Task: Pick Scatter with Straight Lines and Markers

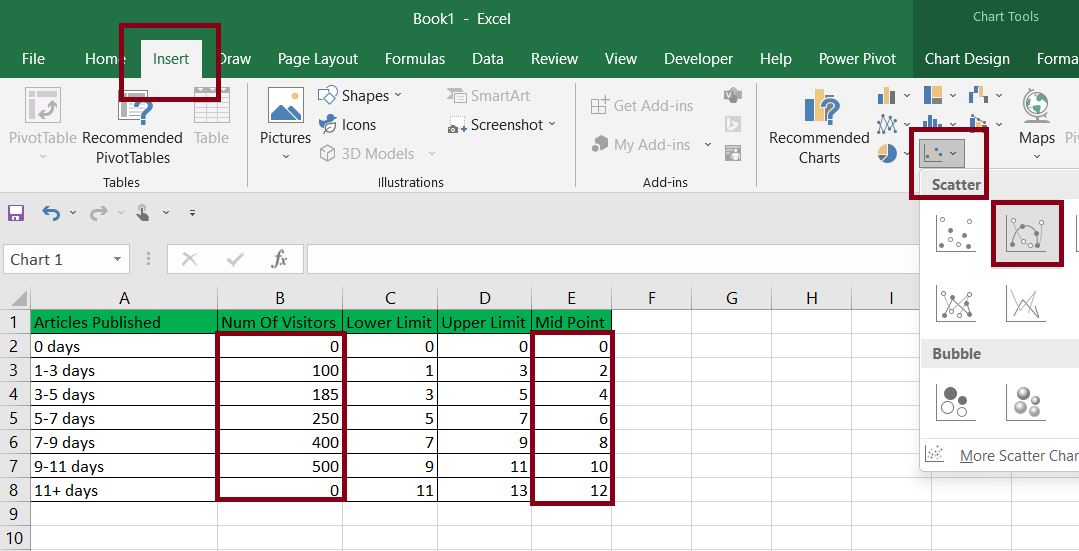Action: 956,303
